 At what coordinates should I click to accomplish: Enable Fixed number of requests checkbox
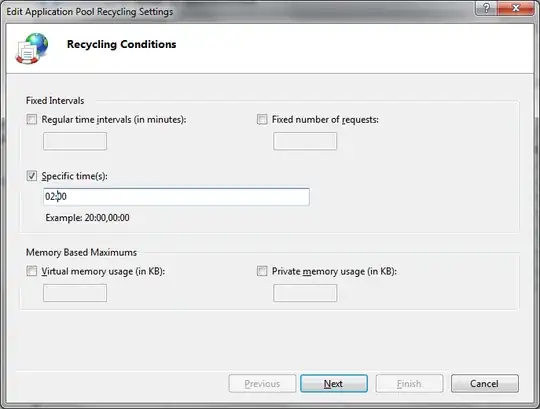coord(262,119)
